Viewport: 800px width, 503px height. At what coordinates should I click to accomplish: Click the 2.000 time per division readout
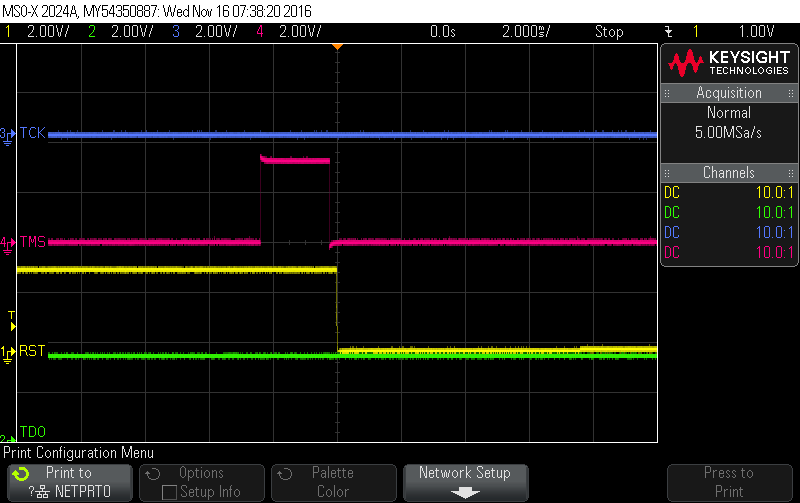pyautogui.click(x=526, y=32)
